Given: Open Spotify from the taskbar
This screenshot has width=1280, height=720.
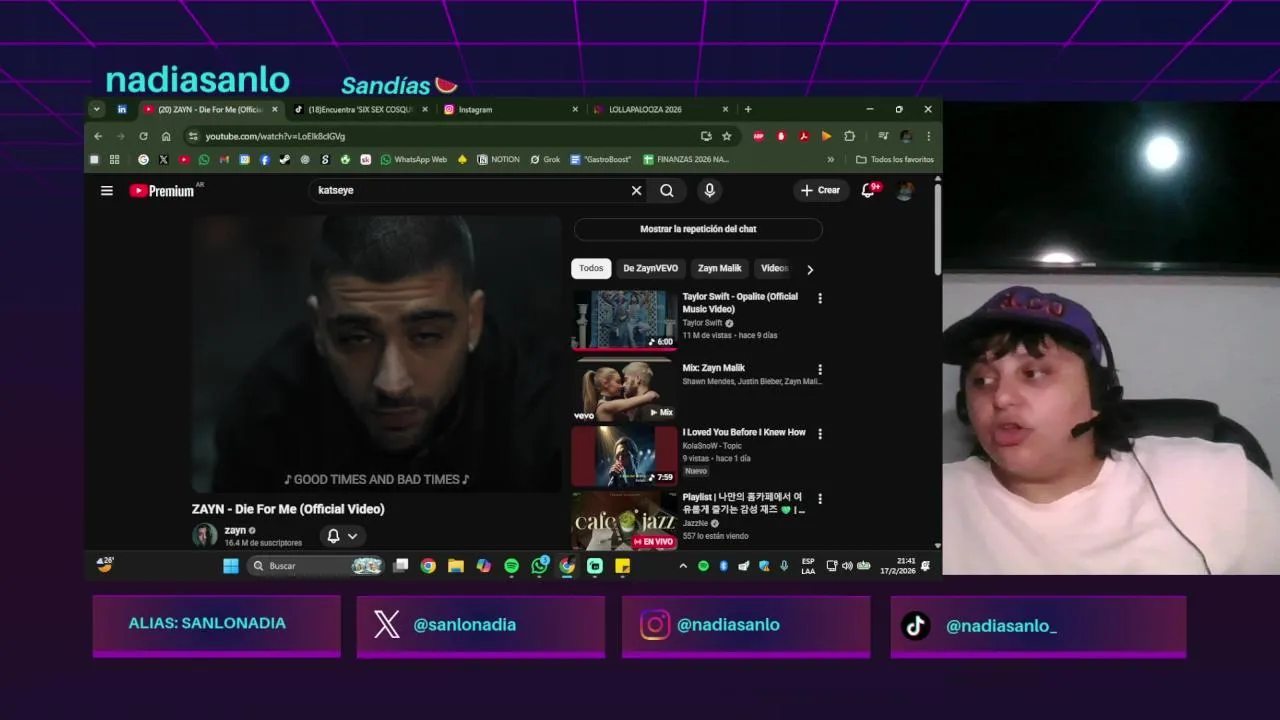Looking at the screenshot, I should click(511, 566).
